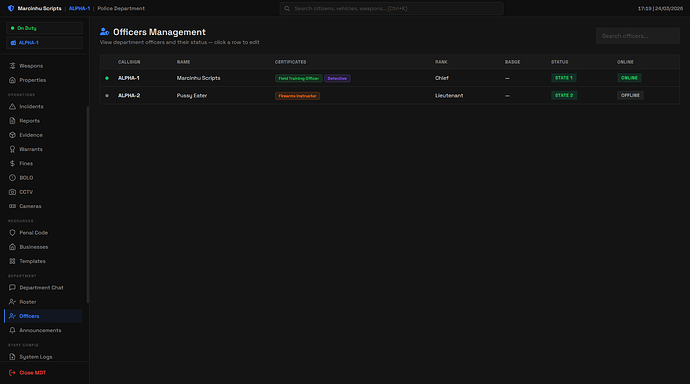Select the Weapons menu item
Viewport: 690px width, 384px height.
43,66
